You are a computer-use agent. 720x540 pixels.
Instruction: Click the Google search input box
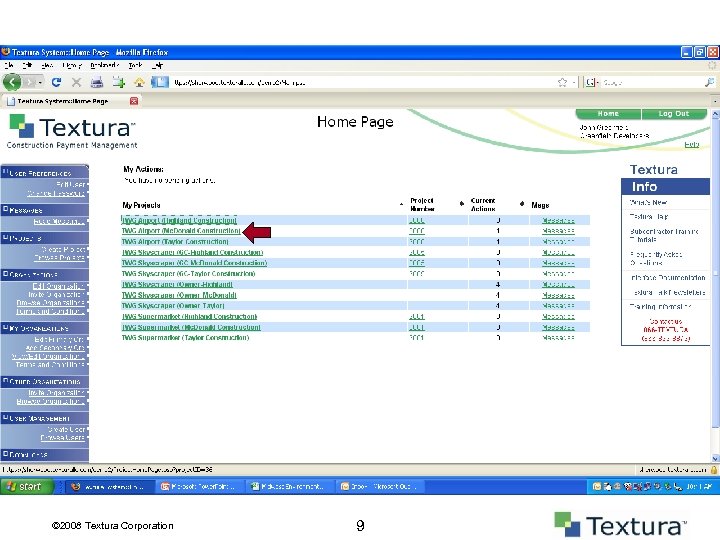[652, 82]
